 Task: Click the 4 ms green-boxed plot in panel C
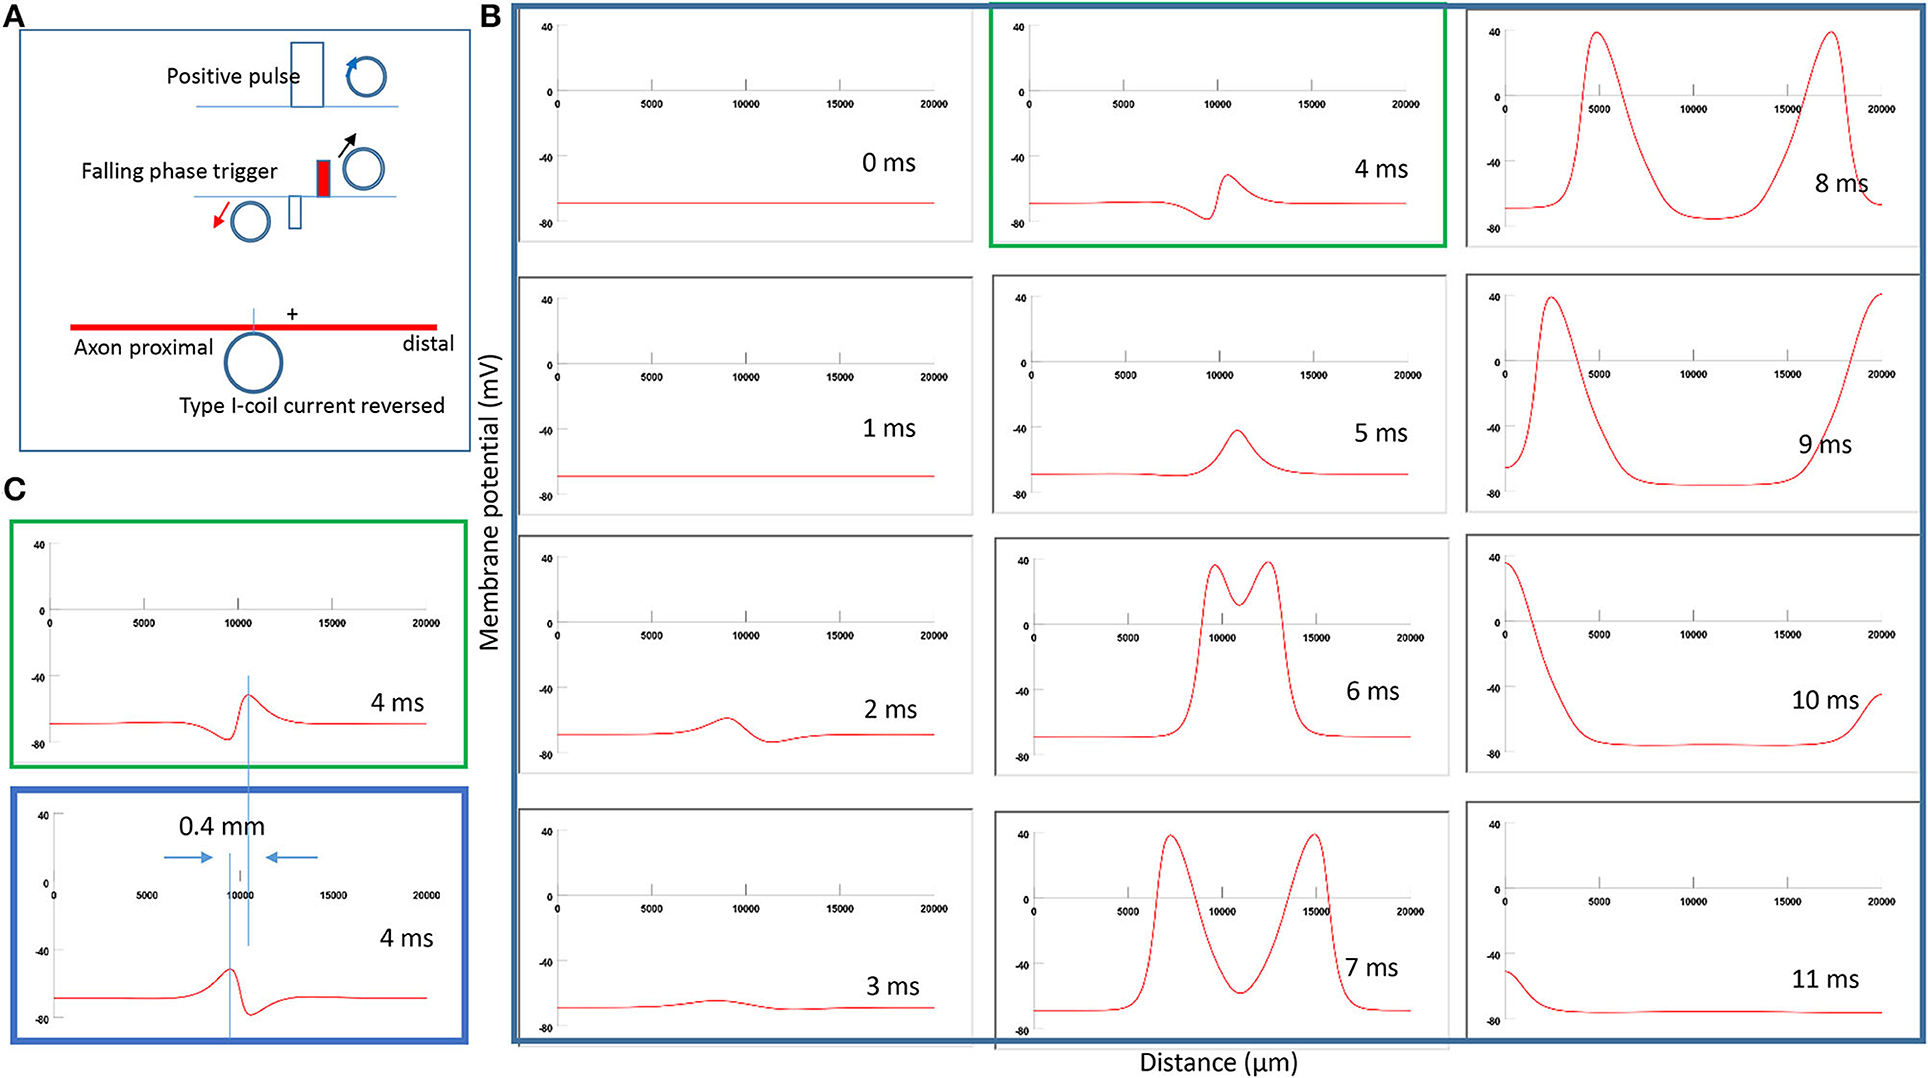pyautogui.click(x=238, y=644)
